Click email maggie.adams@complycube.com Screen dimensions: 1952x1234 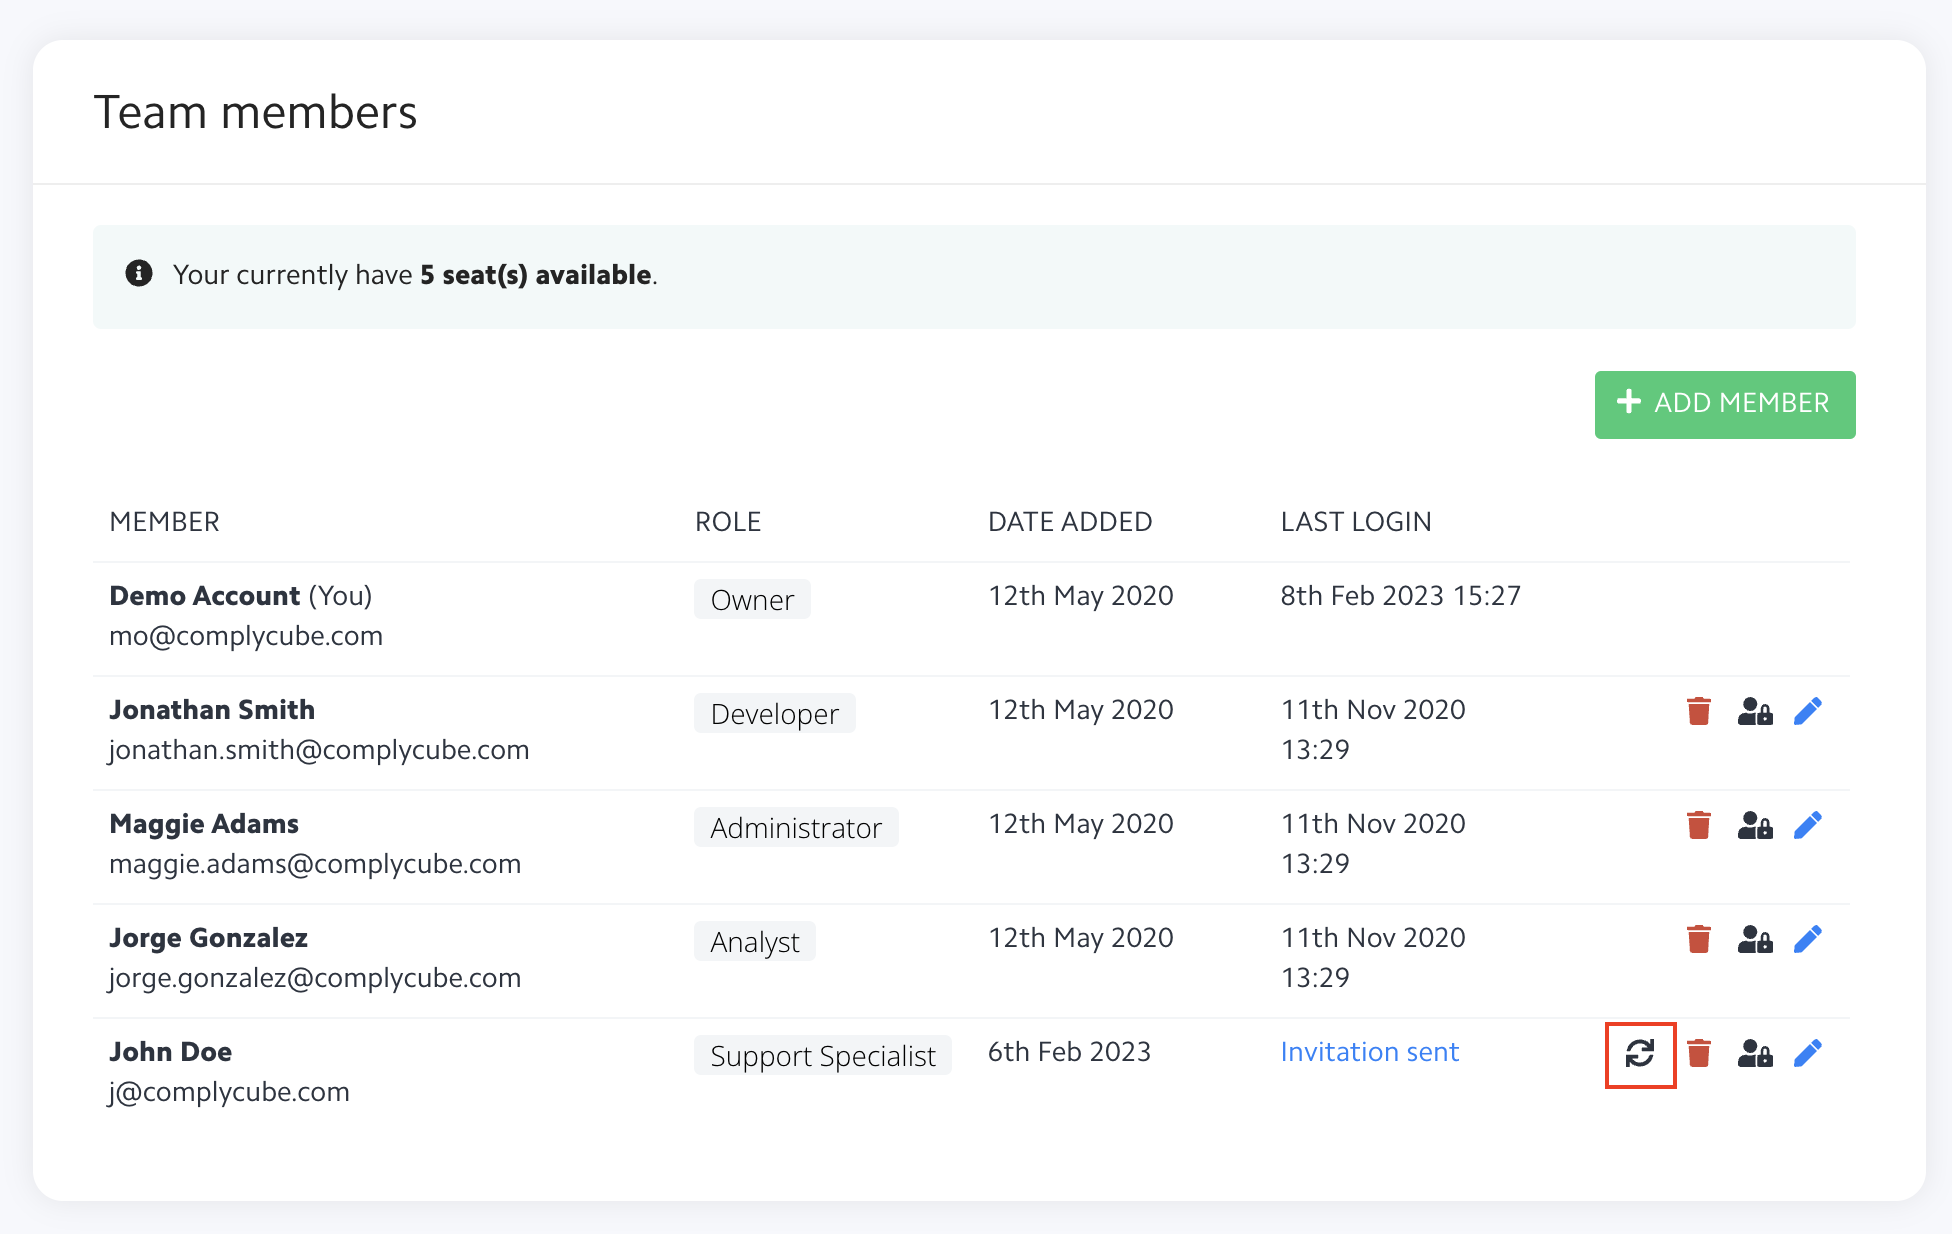click(x=315, y=864)
